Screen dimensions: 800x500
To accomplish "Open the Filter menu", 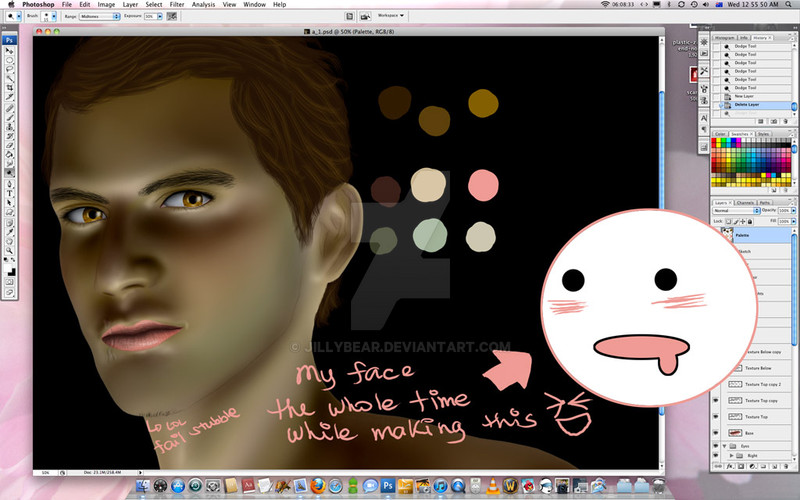I will click(x=177, y=4).
